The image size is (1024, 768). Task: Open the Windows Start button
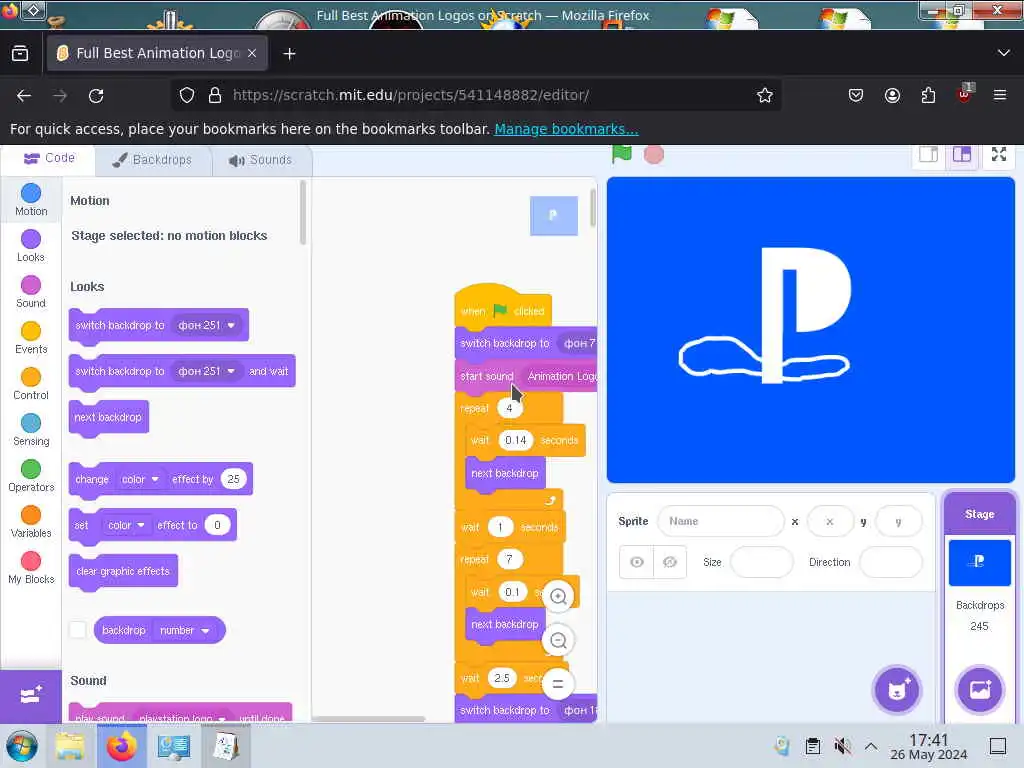(22, 746)
